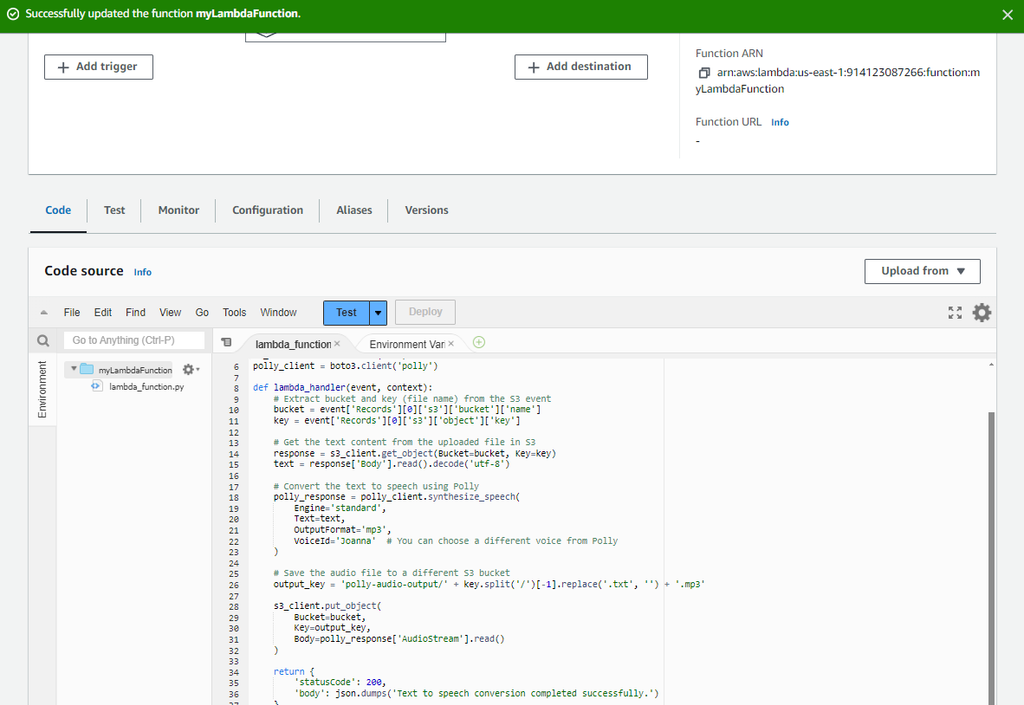The height and width of the screenshot is (705, 1024).
Task: Open folder settings gear dropdown in file tree
Action: [190, 370]
